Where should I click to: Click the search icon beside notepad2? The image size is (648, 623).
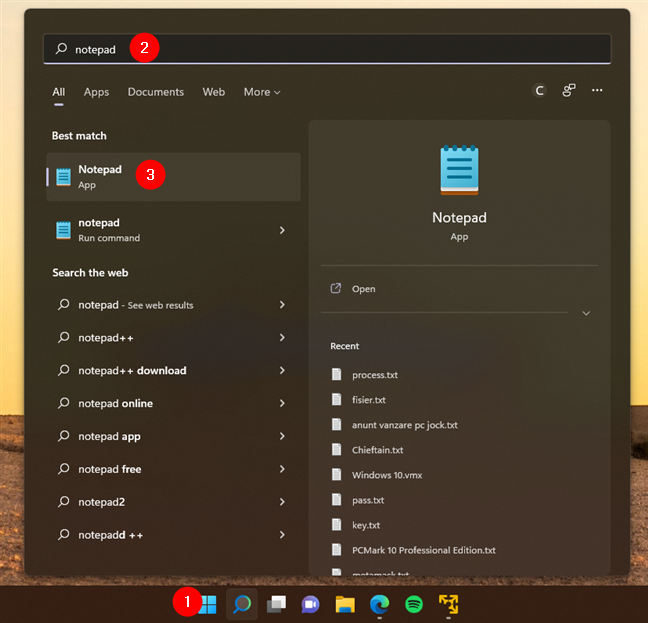point(64,502)
